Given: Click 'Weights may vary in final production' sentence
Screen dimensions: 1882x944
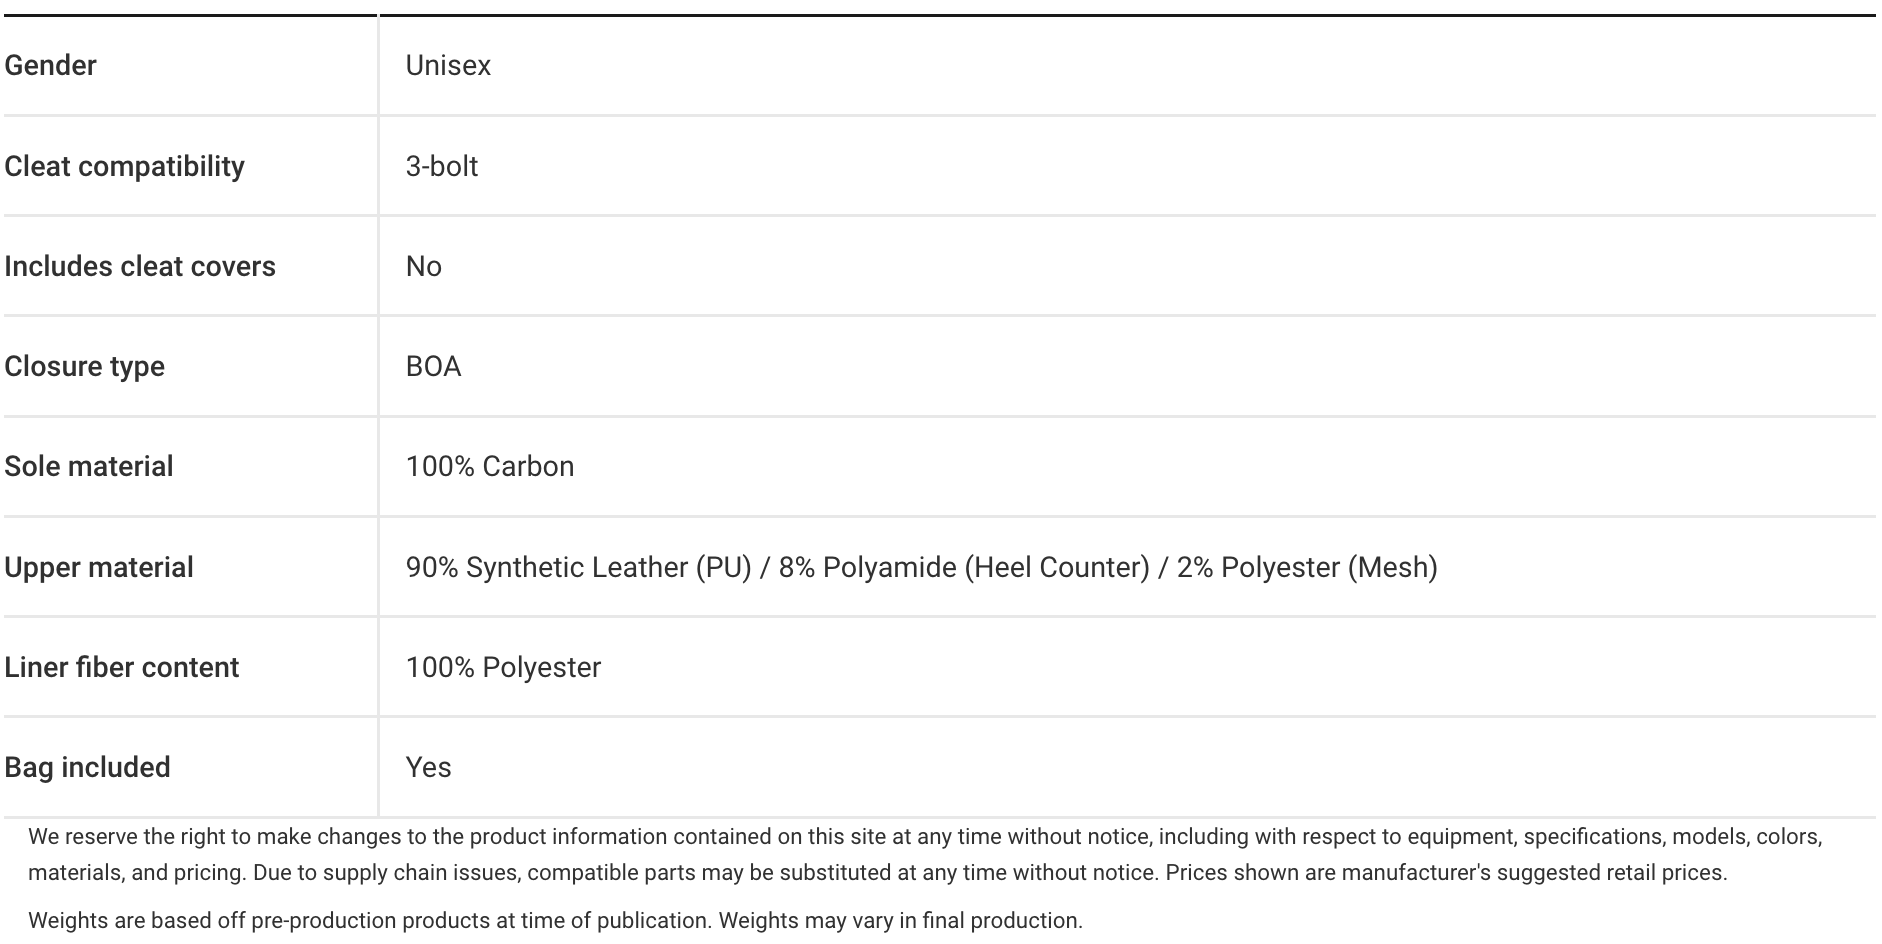Looking at the screenshot, I should 900,921.
